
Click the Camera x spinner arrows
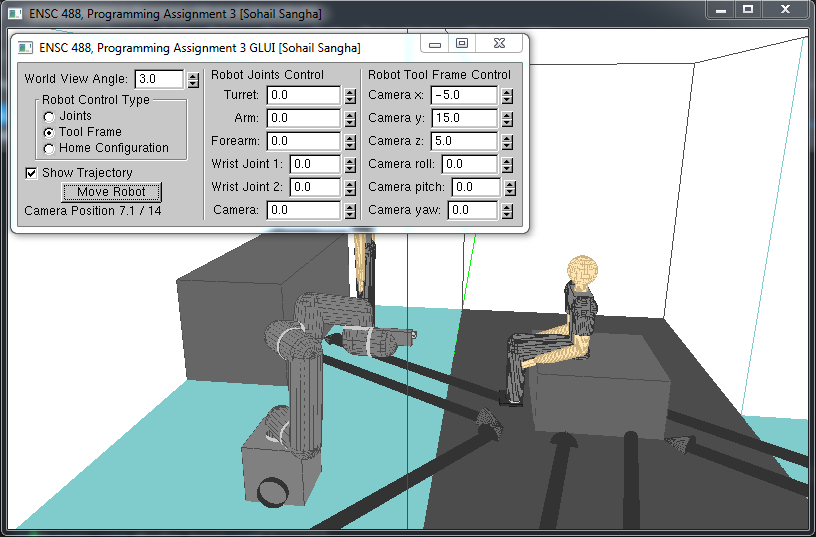point(507,96)
